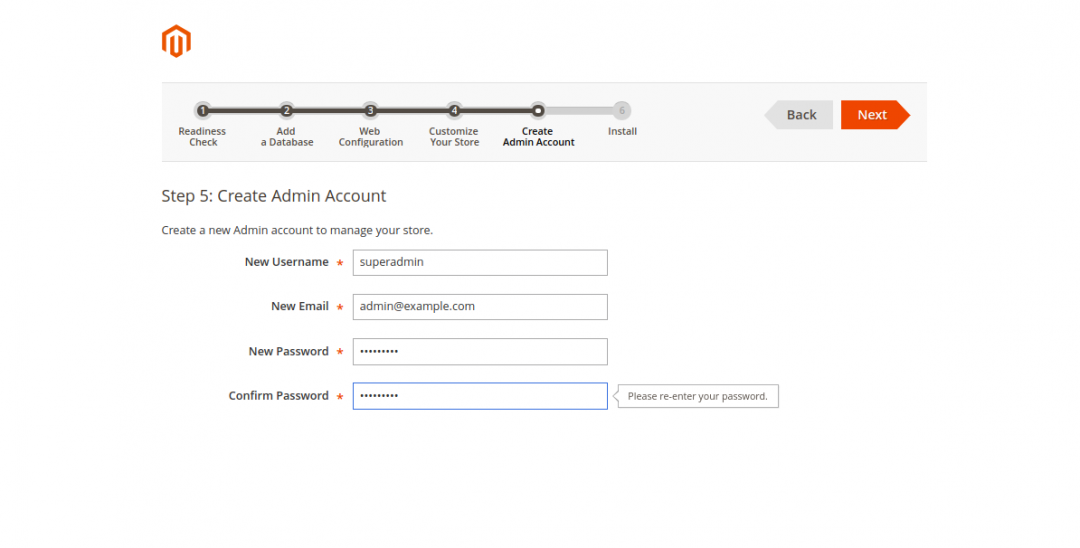Proceed with the orange Next button
1080x548 pixels.
(875, 115)
